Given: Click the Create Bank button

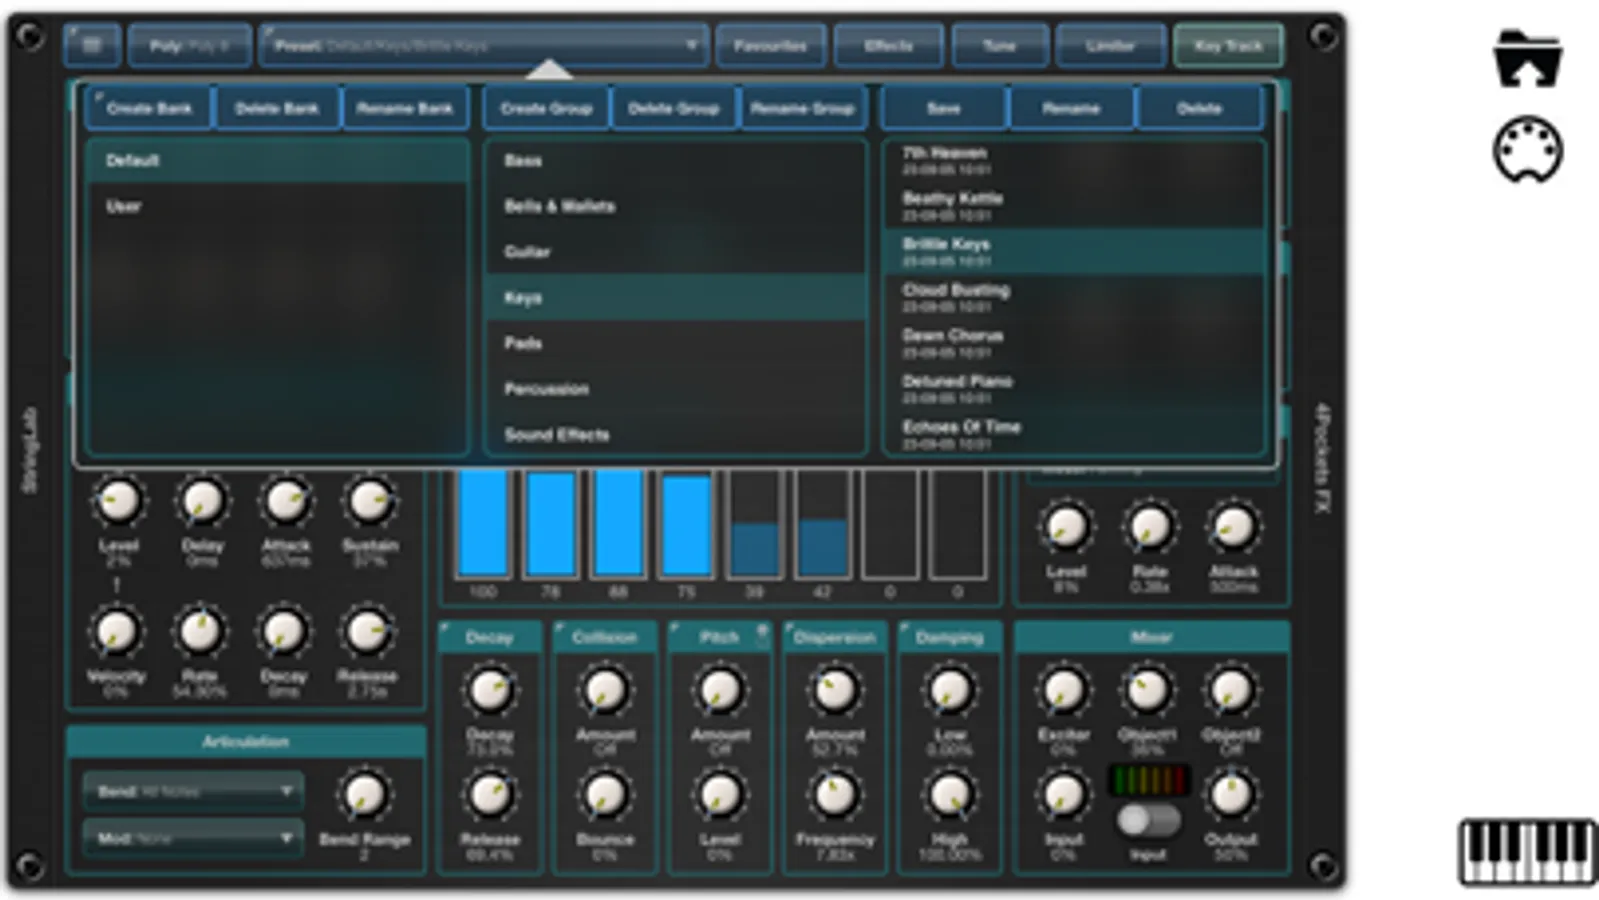Looking at the screenshot, I should [149, 108].
